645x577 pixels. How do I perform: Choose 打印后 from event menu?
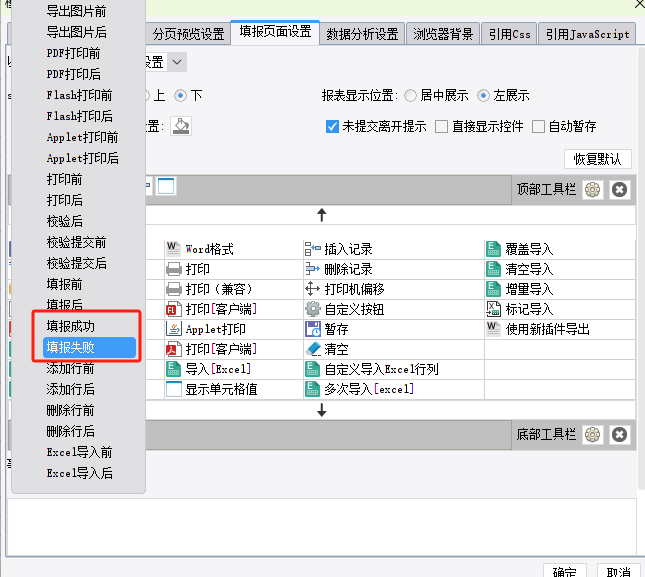click(65, 200)
